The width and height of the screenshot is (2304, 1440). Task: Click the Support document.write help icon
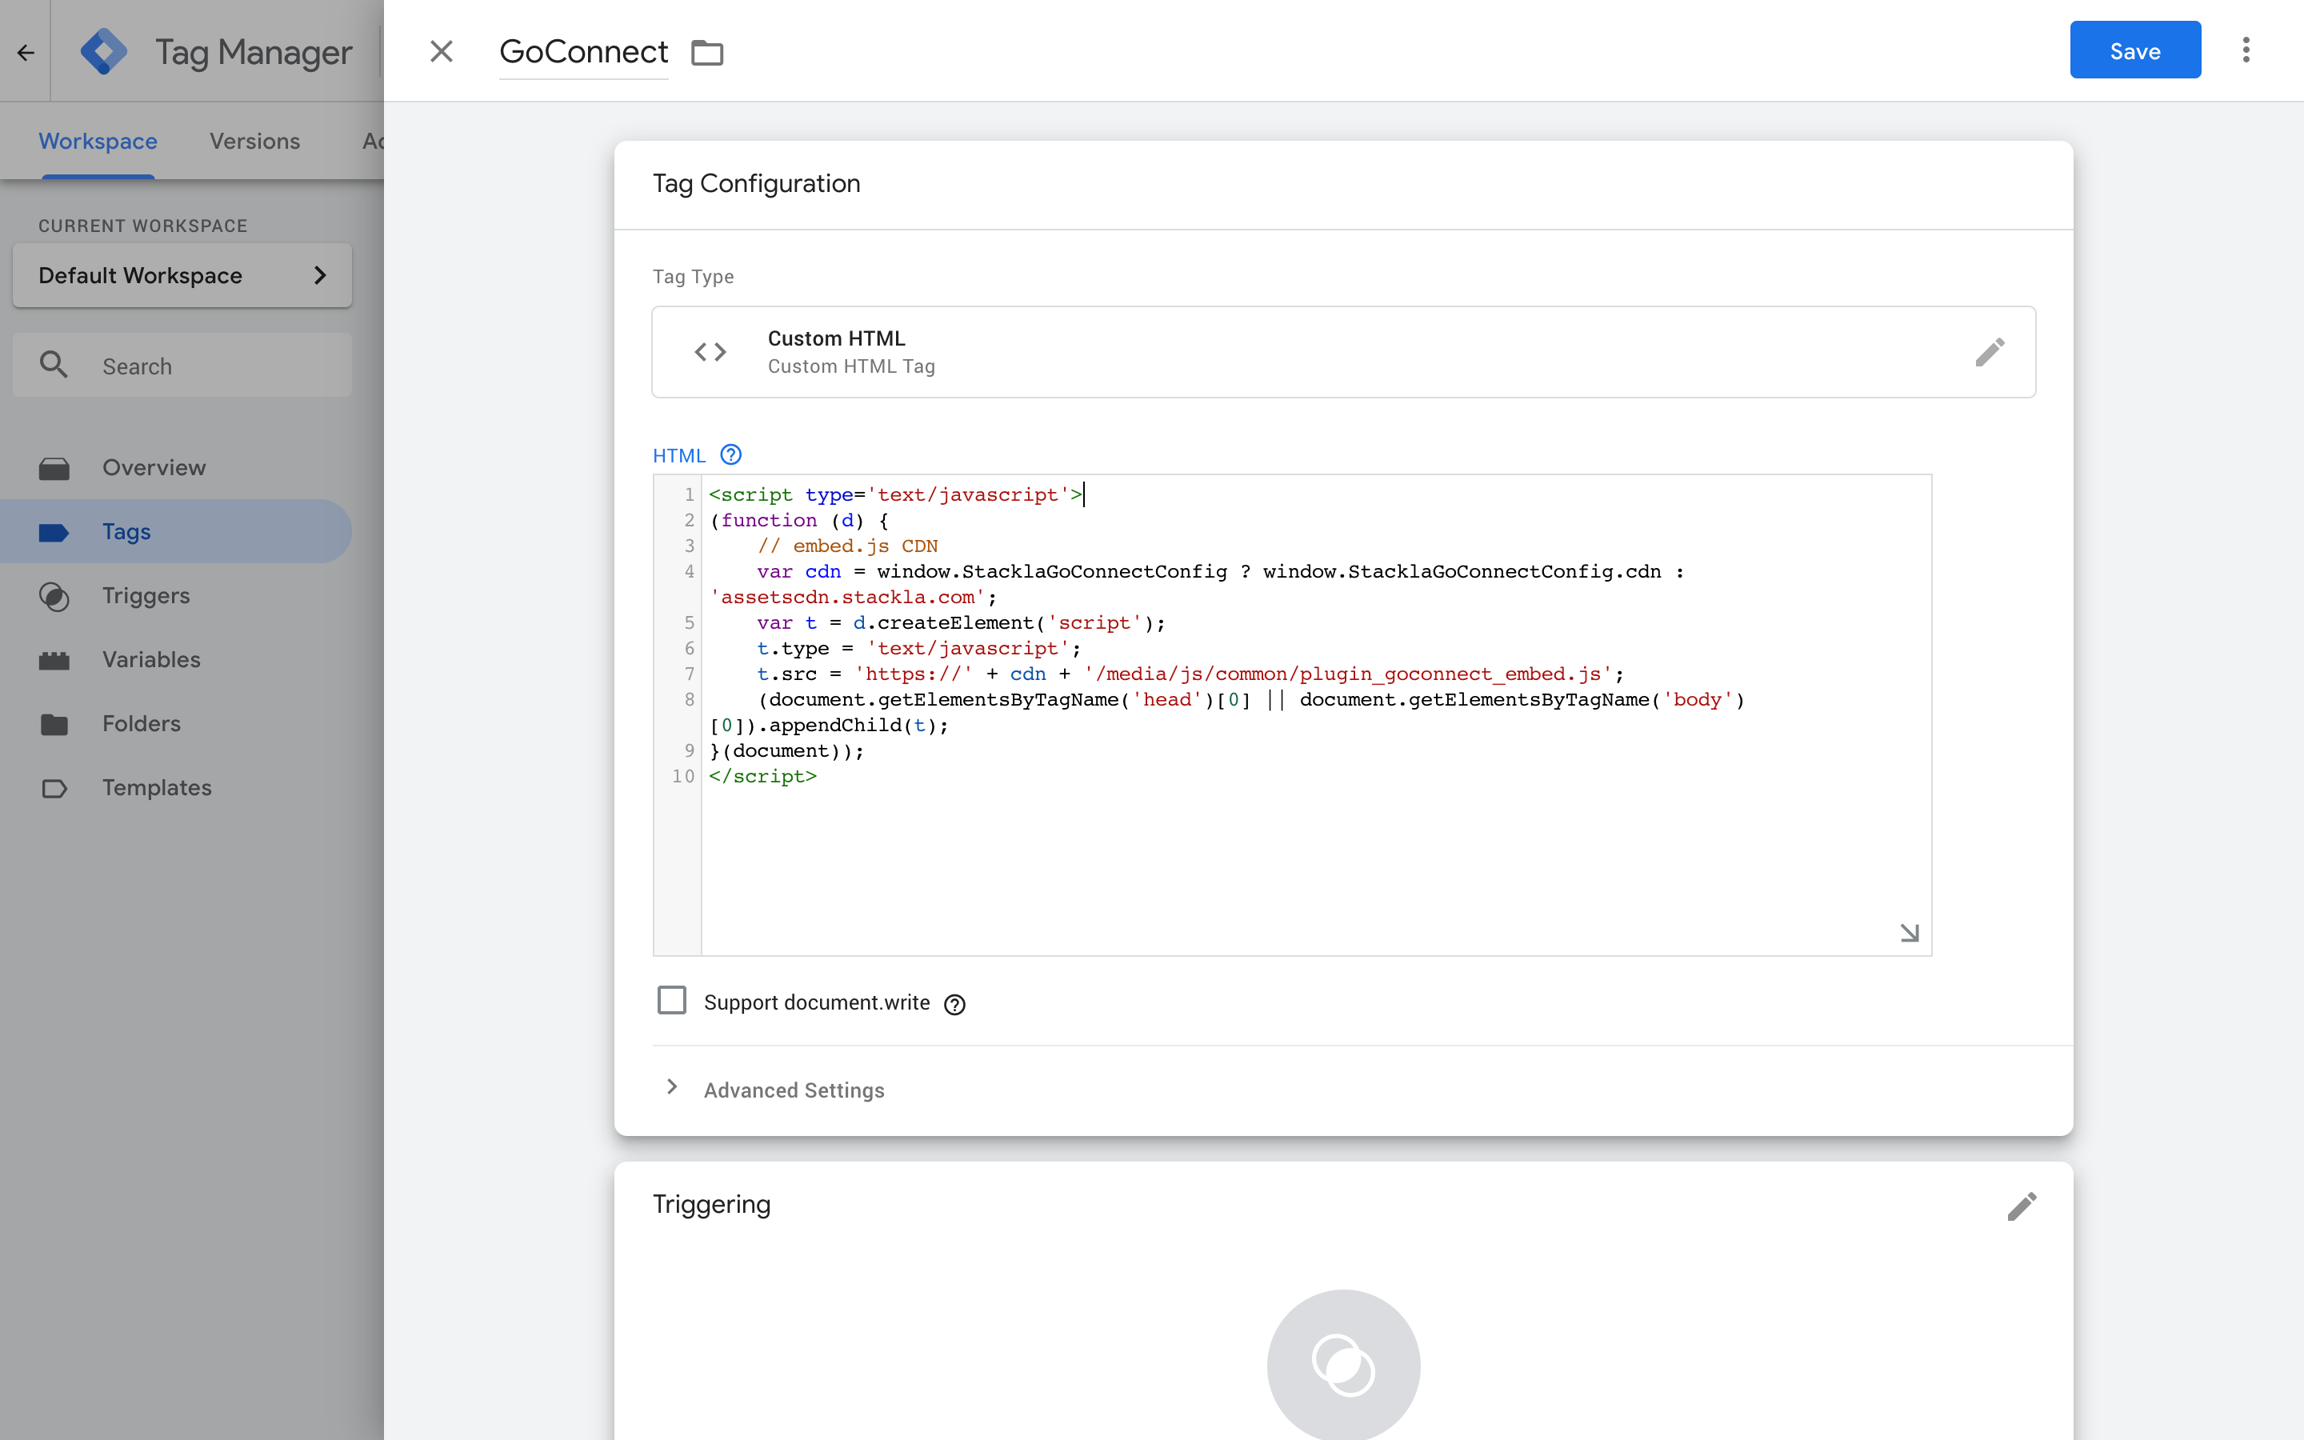coord(955,1004)
